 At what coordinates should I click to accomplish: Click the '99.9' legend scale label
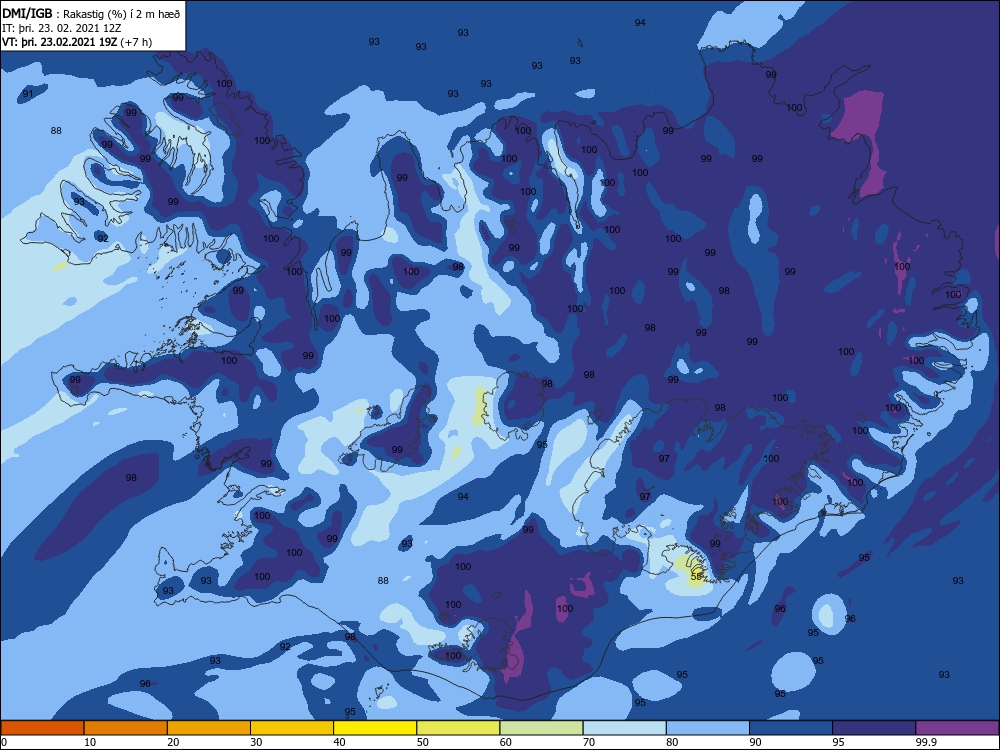click(x=927, y=742)
